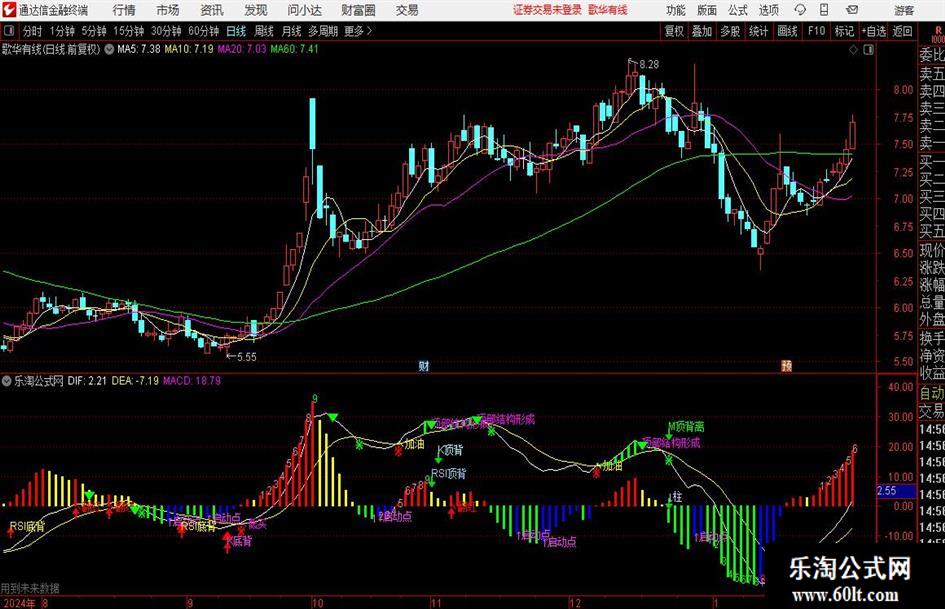This screenshot has height=609, width=945.
Task: Toggle the right info panel icon
Action: pos(868,50)
